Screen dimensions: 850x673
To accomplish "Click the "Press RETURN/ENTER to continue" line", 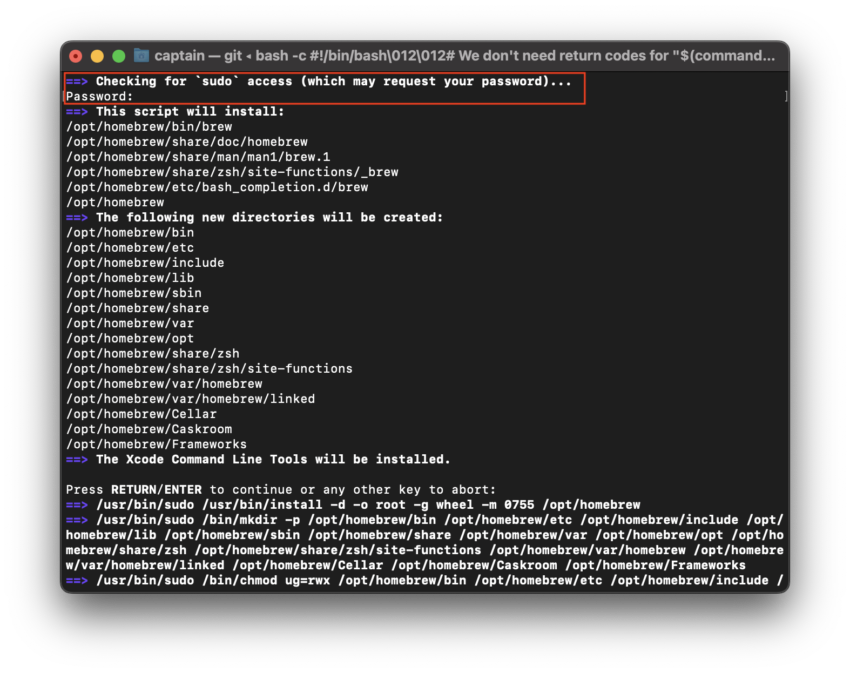I will pyautogui.click(x=280, y=490).
